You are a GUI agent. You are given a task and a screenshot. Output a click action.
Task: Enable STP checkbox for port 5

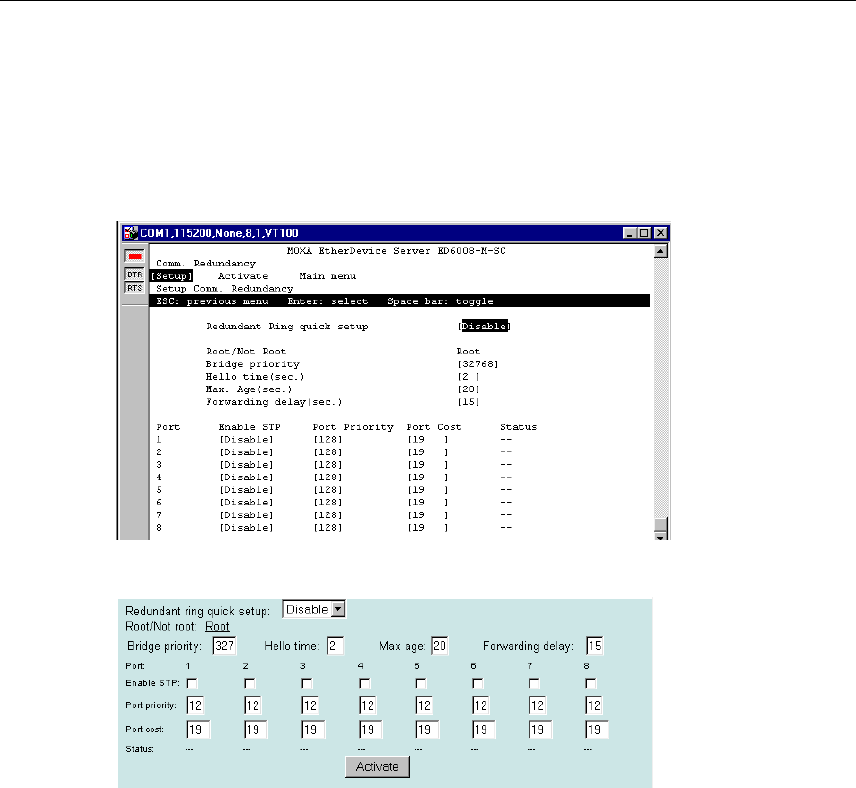tap(421, 684)
